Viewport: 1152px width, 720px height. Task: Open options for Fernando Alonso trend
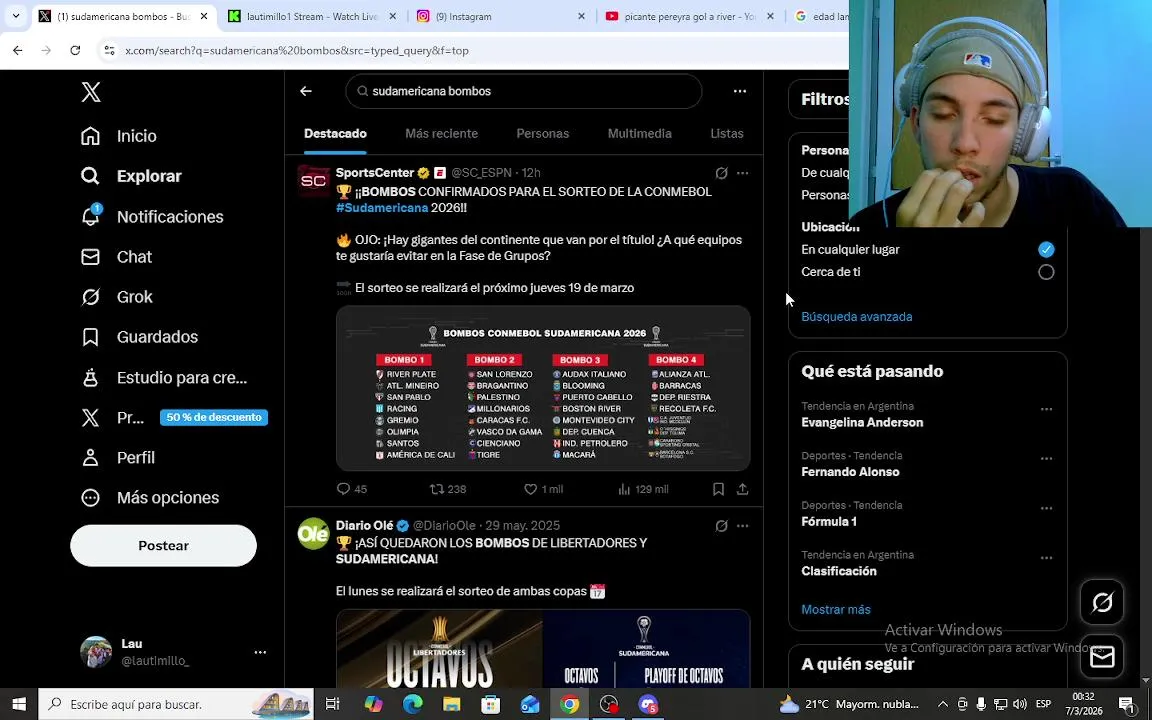tap(1046, 458)
